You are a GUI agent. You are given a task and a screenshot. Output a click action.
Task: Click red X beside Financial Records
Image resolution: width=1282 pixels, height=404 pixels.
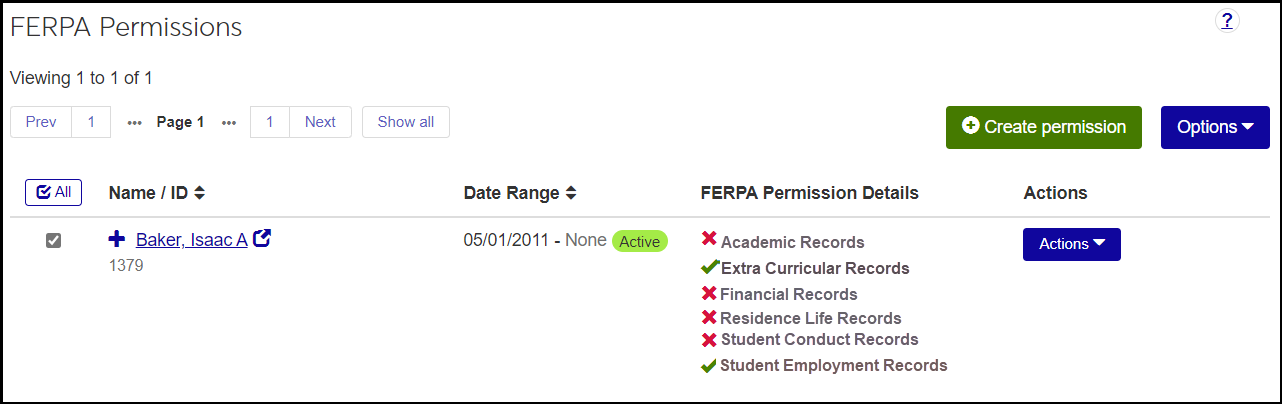click(x=709, y=293)
